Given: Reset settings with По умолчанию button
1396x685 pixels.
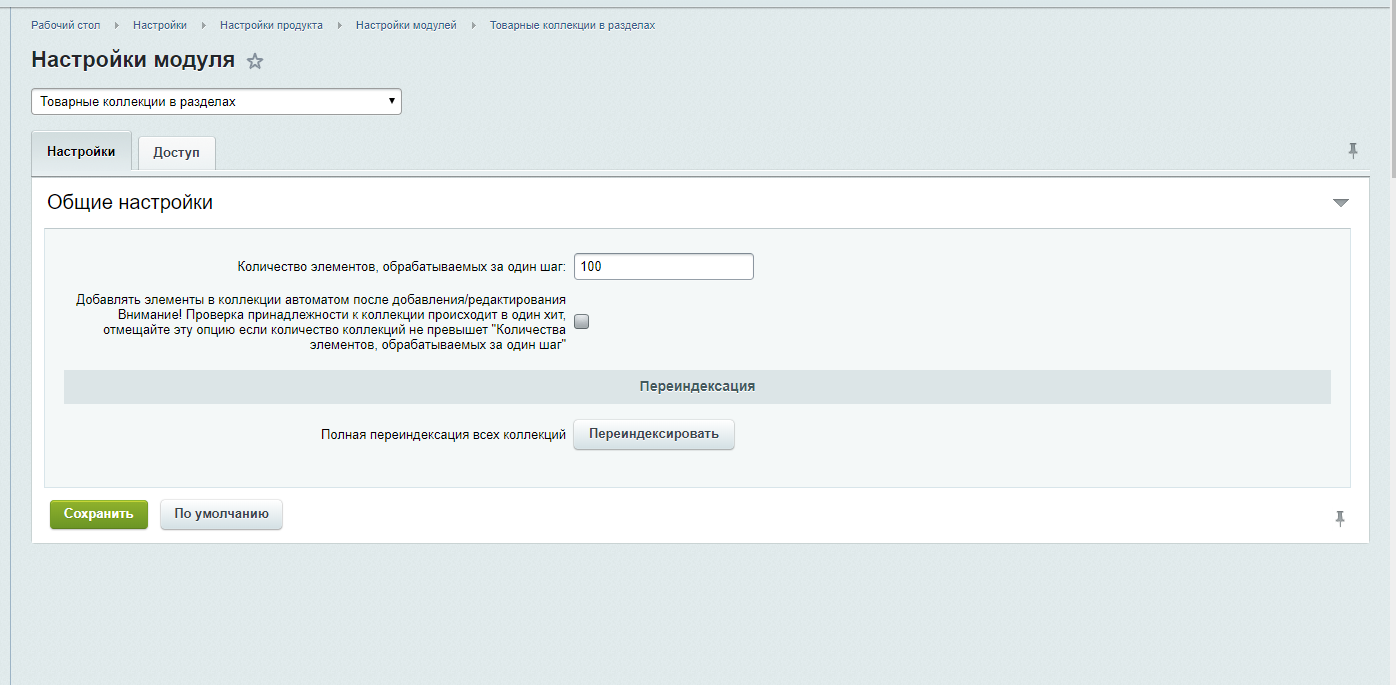Looking at the screenshot, I should (x=221, y=514).
